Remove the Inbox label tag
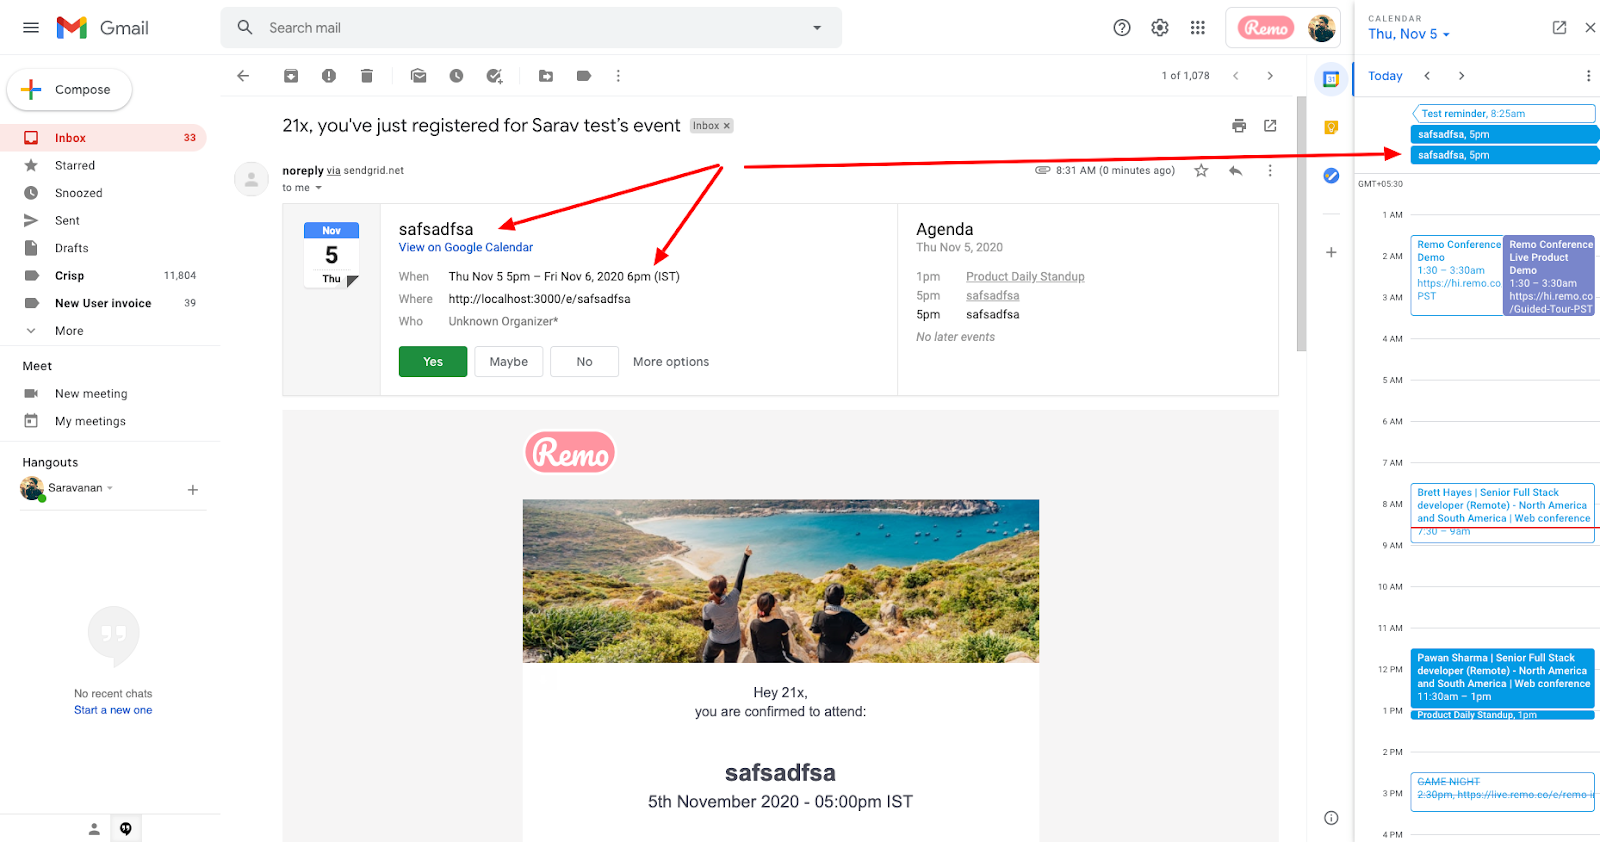The width and height of the screenshot is (1600, 842). 727,126
